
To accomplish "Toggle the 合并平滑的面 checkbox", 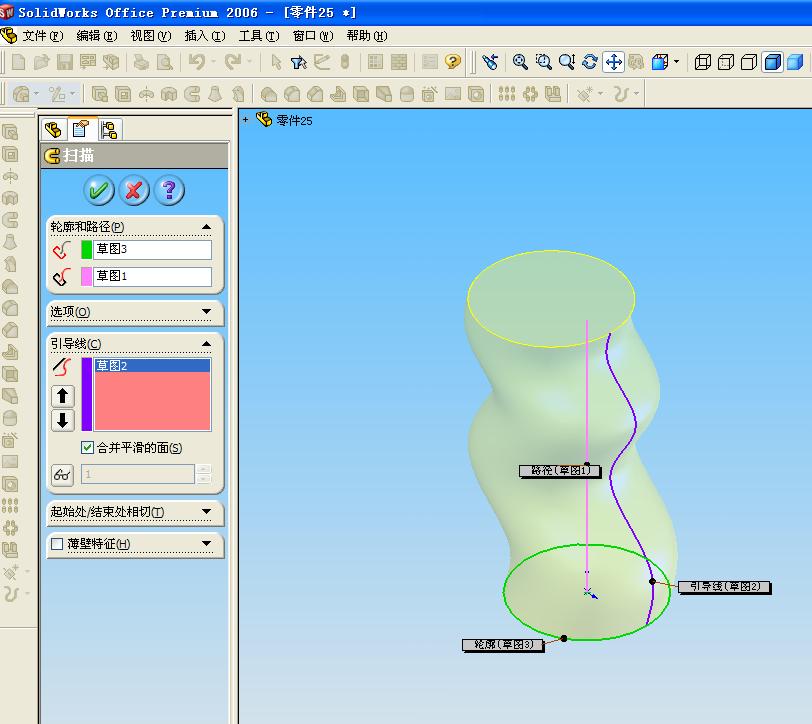I will tap(87, 447).
